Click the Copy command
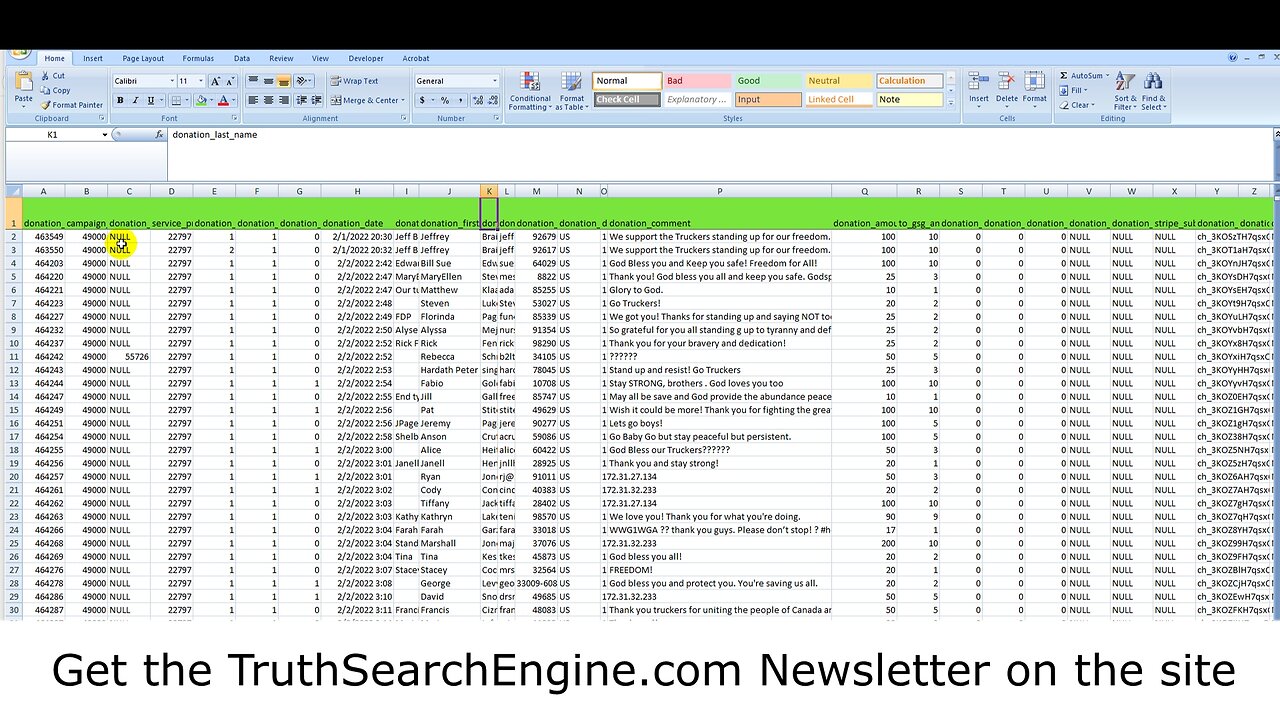The image size is (1280, 720). [x=56, y=90]
